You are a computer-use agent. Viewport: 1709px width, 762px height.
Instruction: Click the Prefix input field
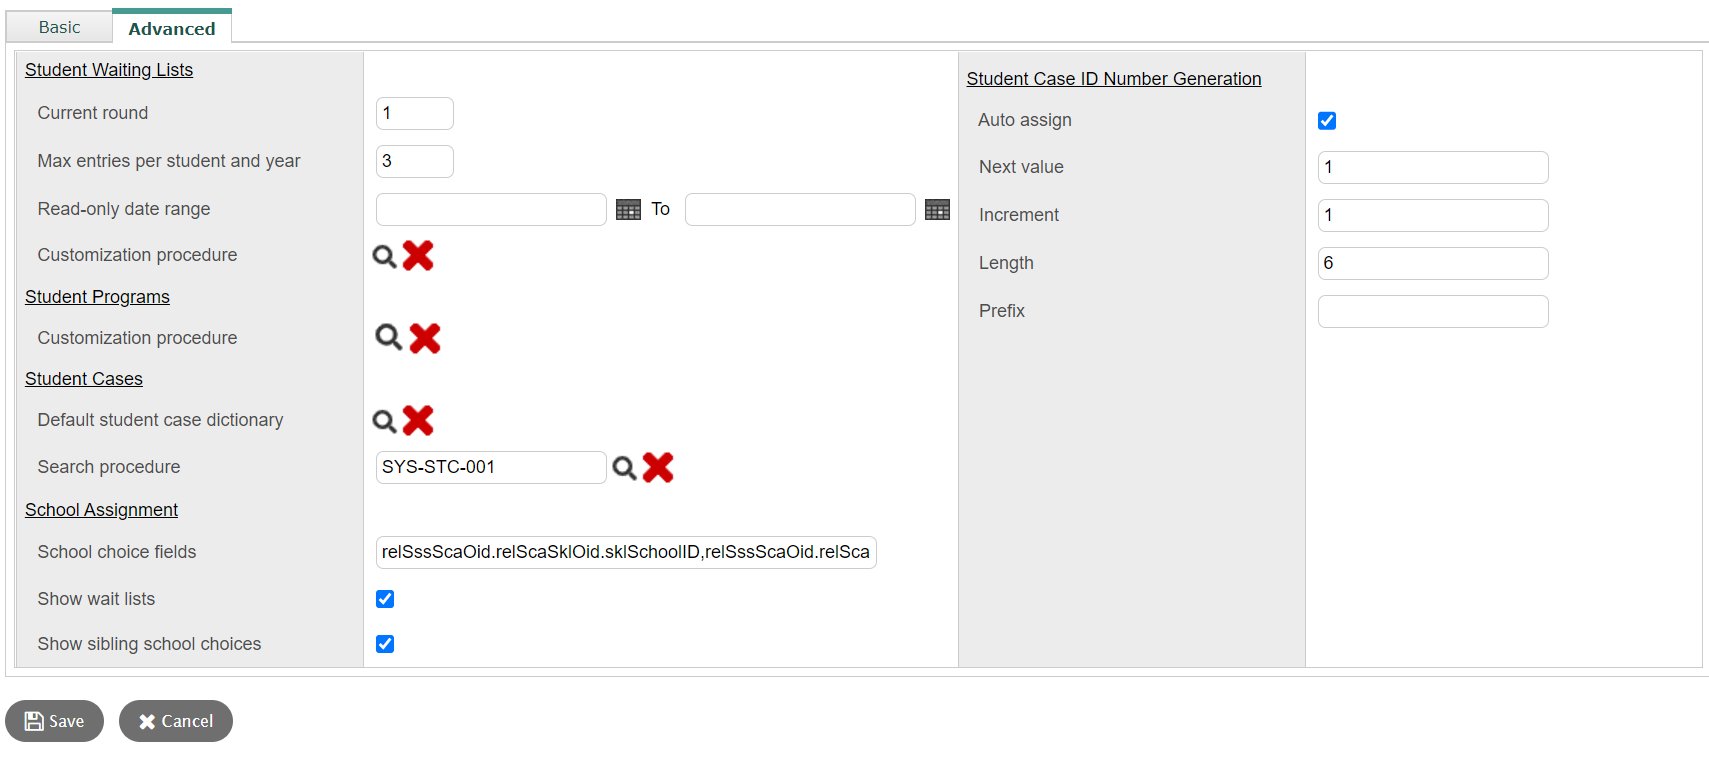[1433, 311]
